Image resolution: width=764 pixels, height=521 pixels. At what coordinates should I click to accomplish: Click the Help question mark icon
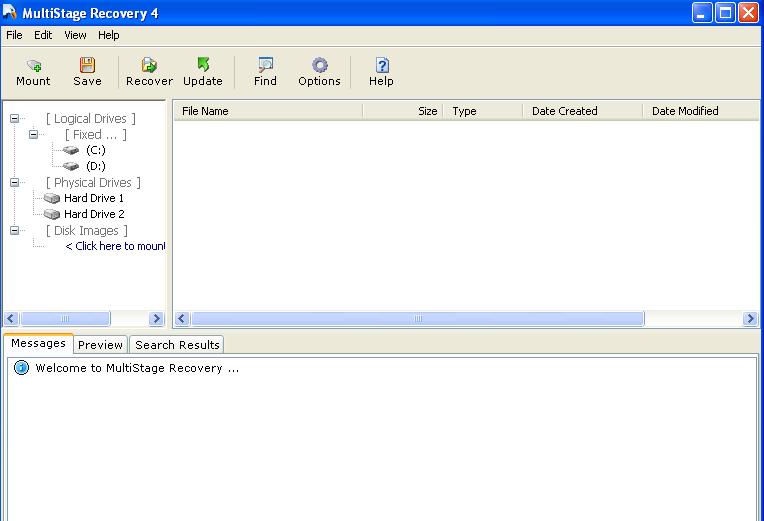(x=382, y=65)
